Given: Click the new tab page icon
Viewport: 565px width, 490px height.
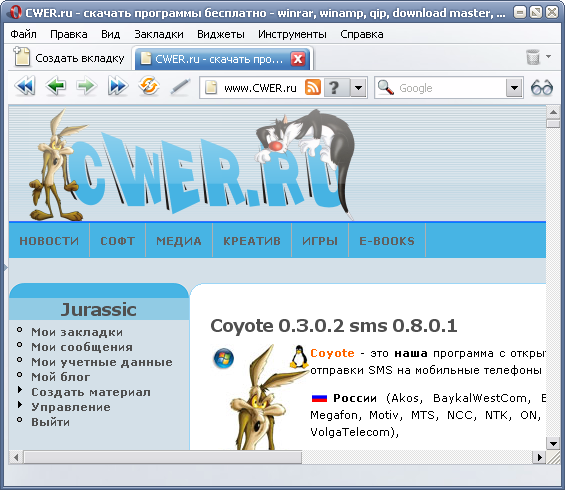Looking at the screenshot, I should (x=22, y=57).
